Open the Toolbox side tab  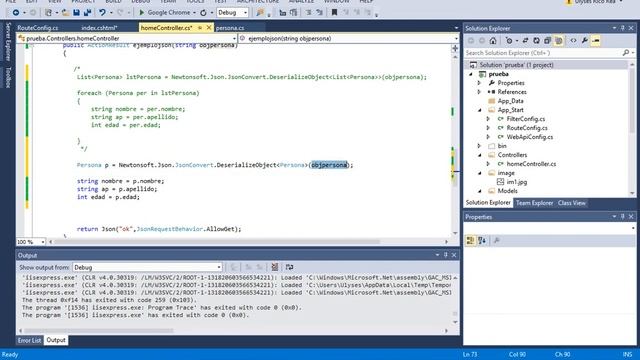point(8,78)
